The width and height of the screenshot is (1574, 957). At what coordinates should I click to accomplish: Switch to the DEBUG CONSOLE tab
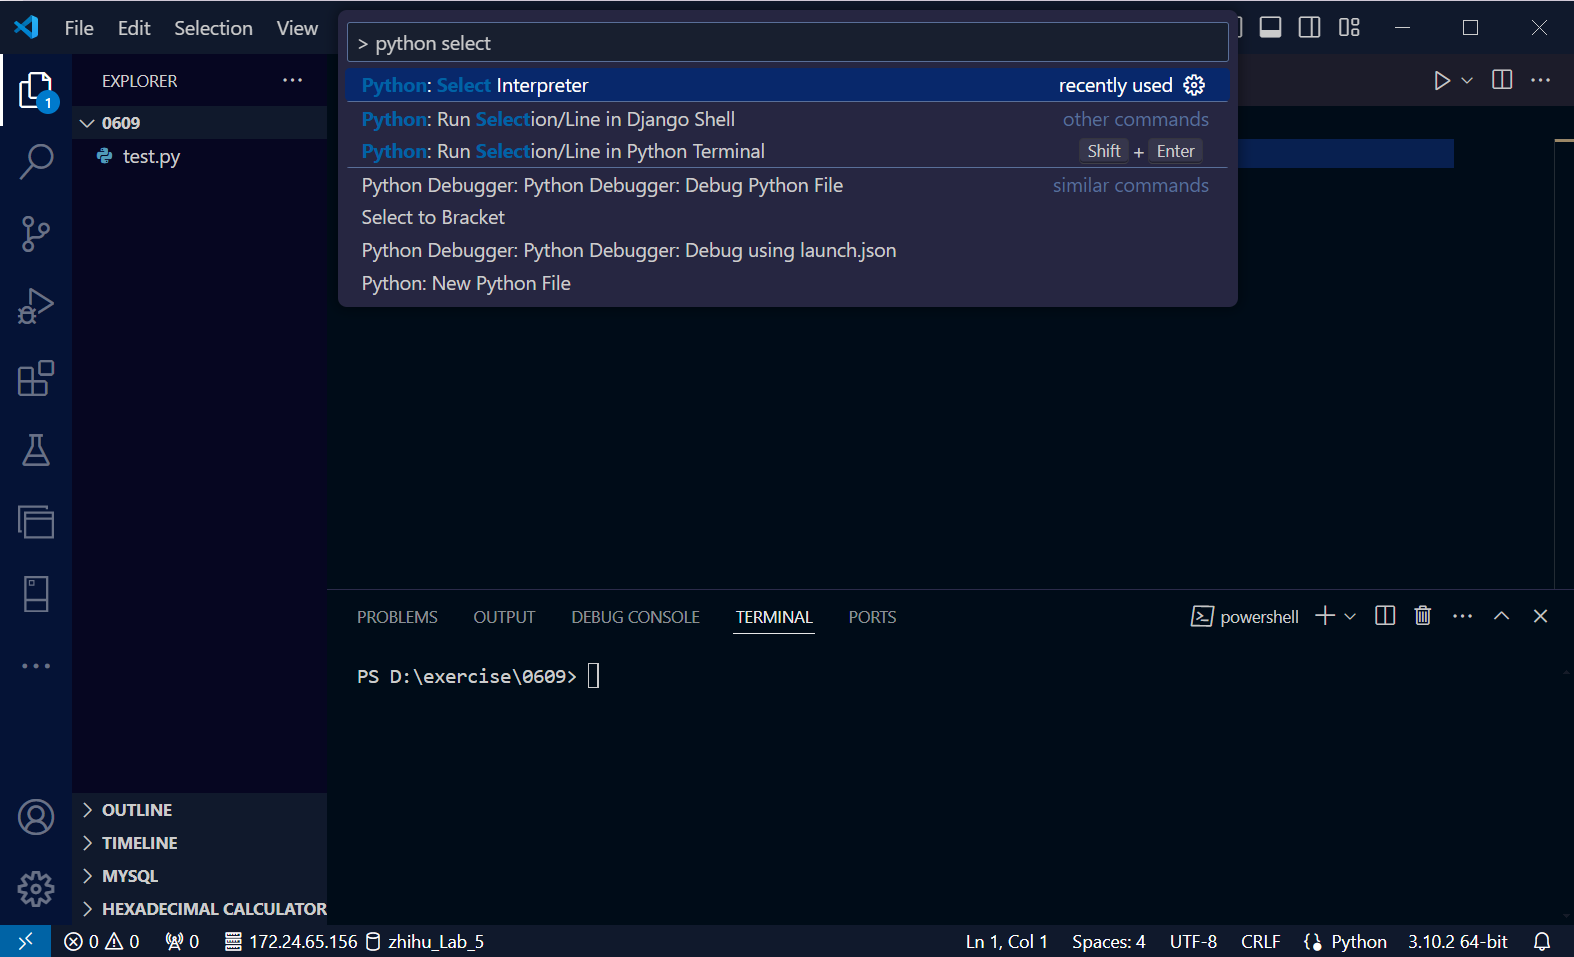point(635,617)
